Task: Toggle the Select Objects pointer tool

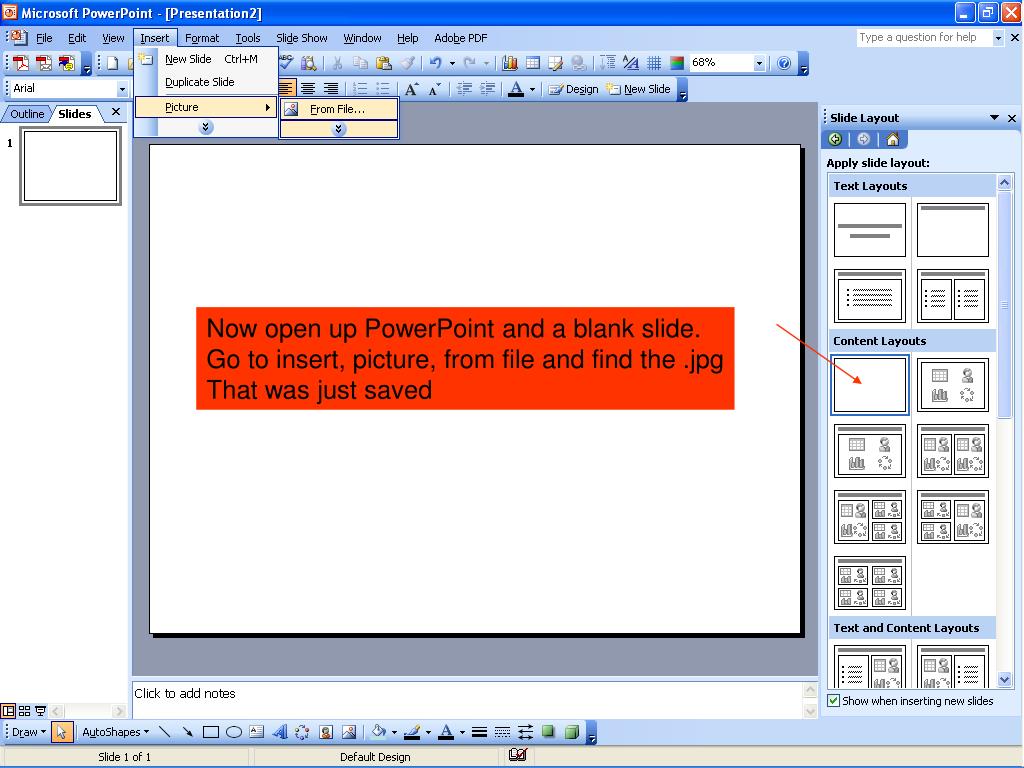Action: coord(61,732)
